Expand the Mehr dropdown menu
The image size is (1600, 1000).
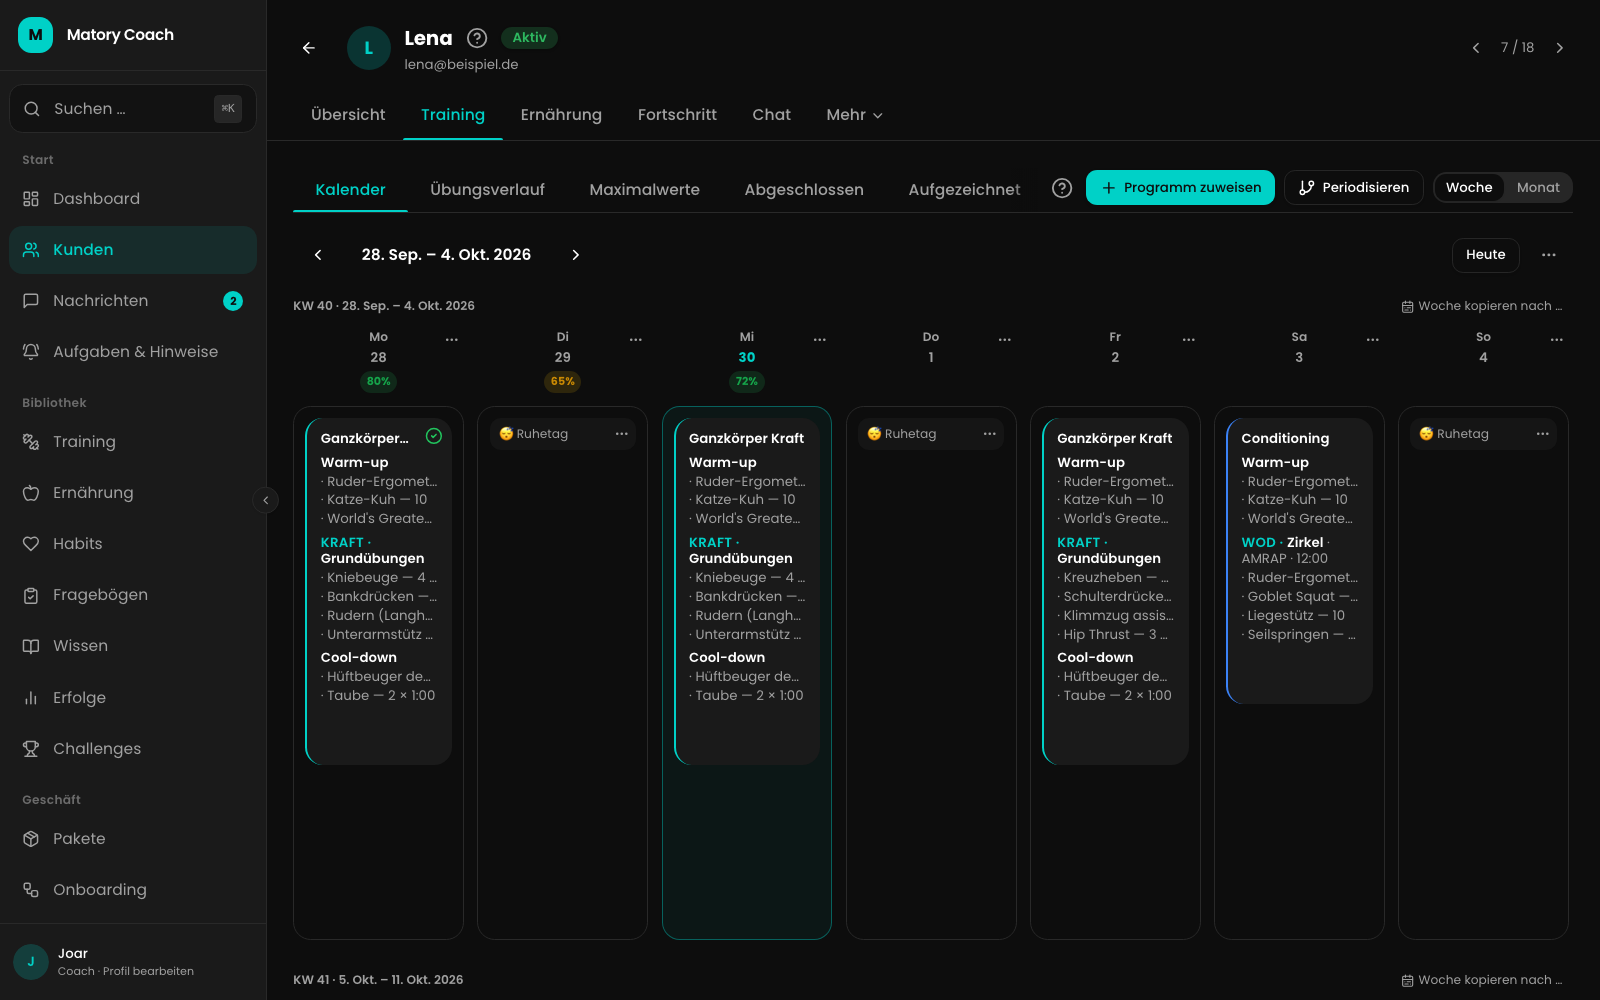point(855,115)
